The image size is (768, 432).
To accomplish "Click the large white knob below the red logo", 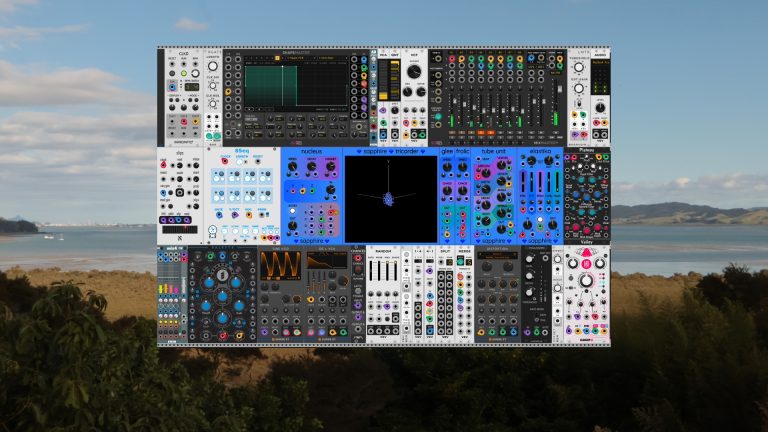I will [586, 281].
